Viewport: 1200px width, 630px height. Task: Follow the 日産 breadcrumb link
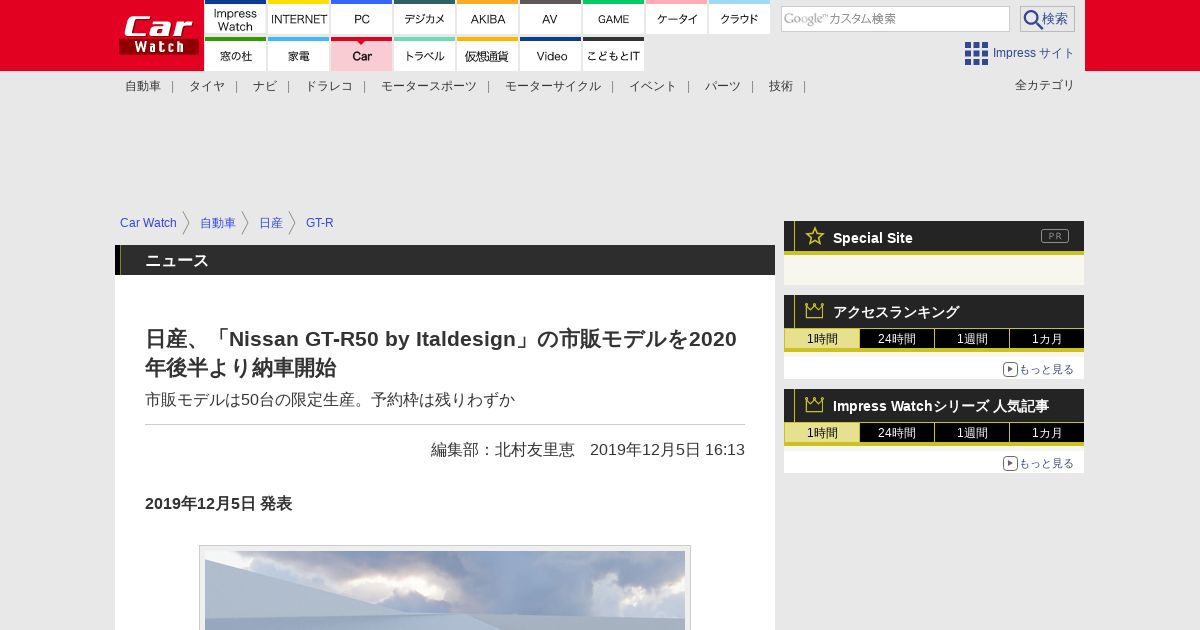tap(271, 223)
